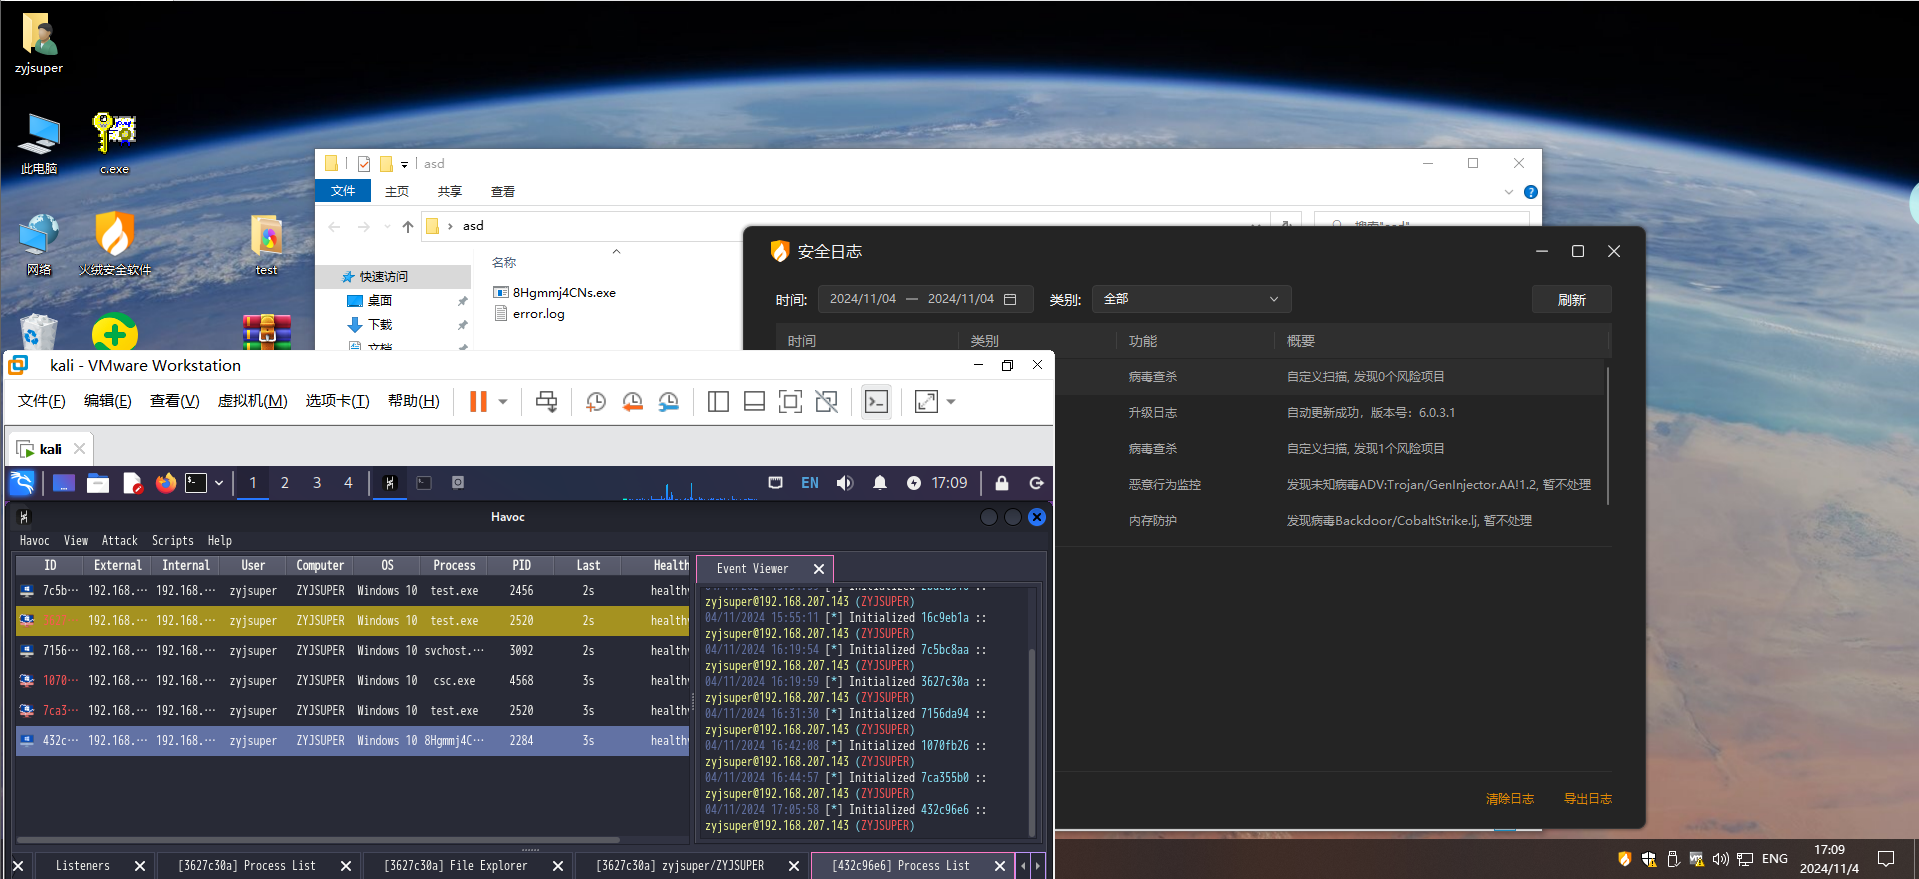Open the VMware snapshot manager icon
1919x879 pixels.
click(x=668, y=402)
